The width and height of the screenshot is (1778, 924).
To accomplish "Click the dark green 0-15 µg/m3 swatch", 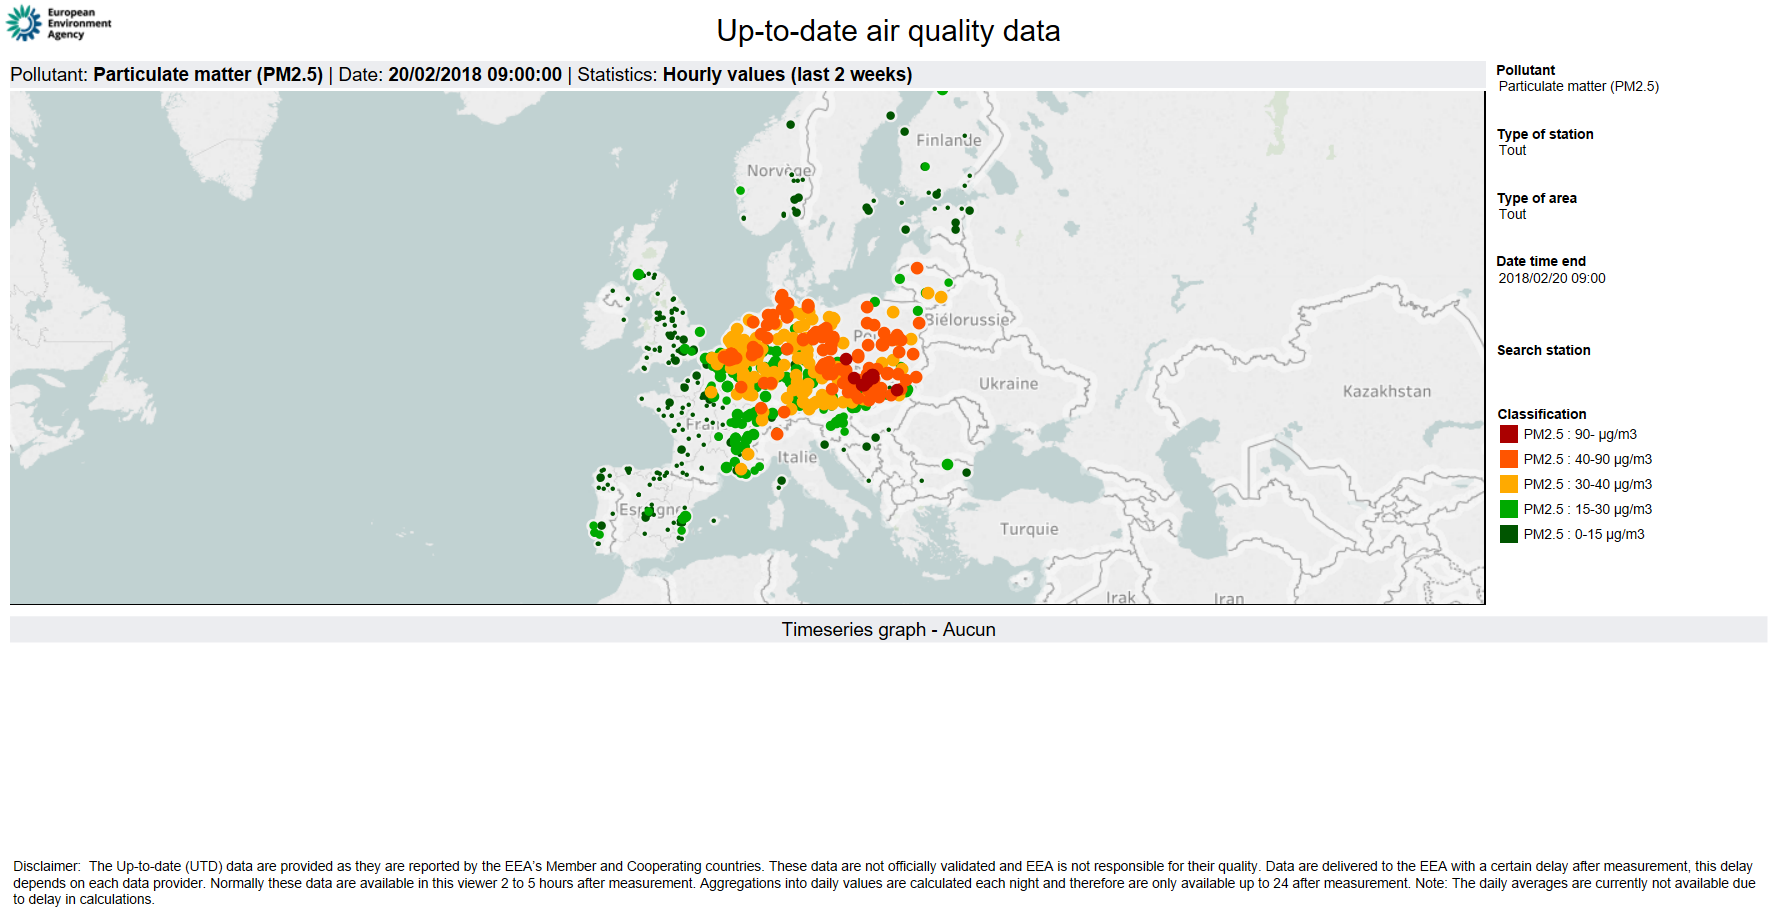I will pos(1508,534).
